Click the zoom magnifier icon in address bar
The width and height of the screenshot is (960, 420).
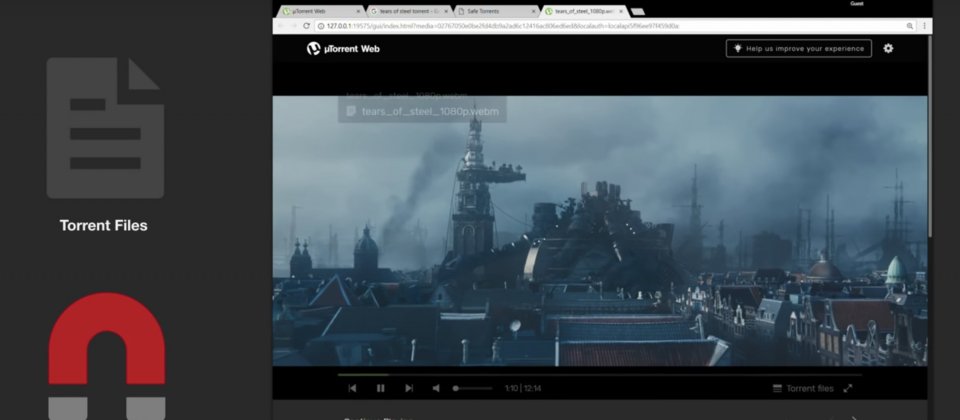[x=910, y=26]
